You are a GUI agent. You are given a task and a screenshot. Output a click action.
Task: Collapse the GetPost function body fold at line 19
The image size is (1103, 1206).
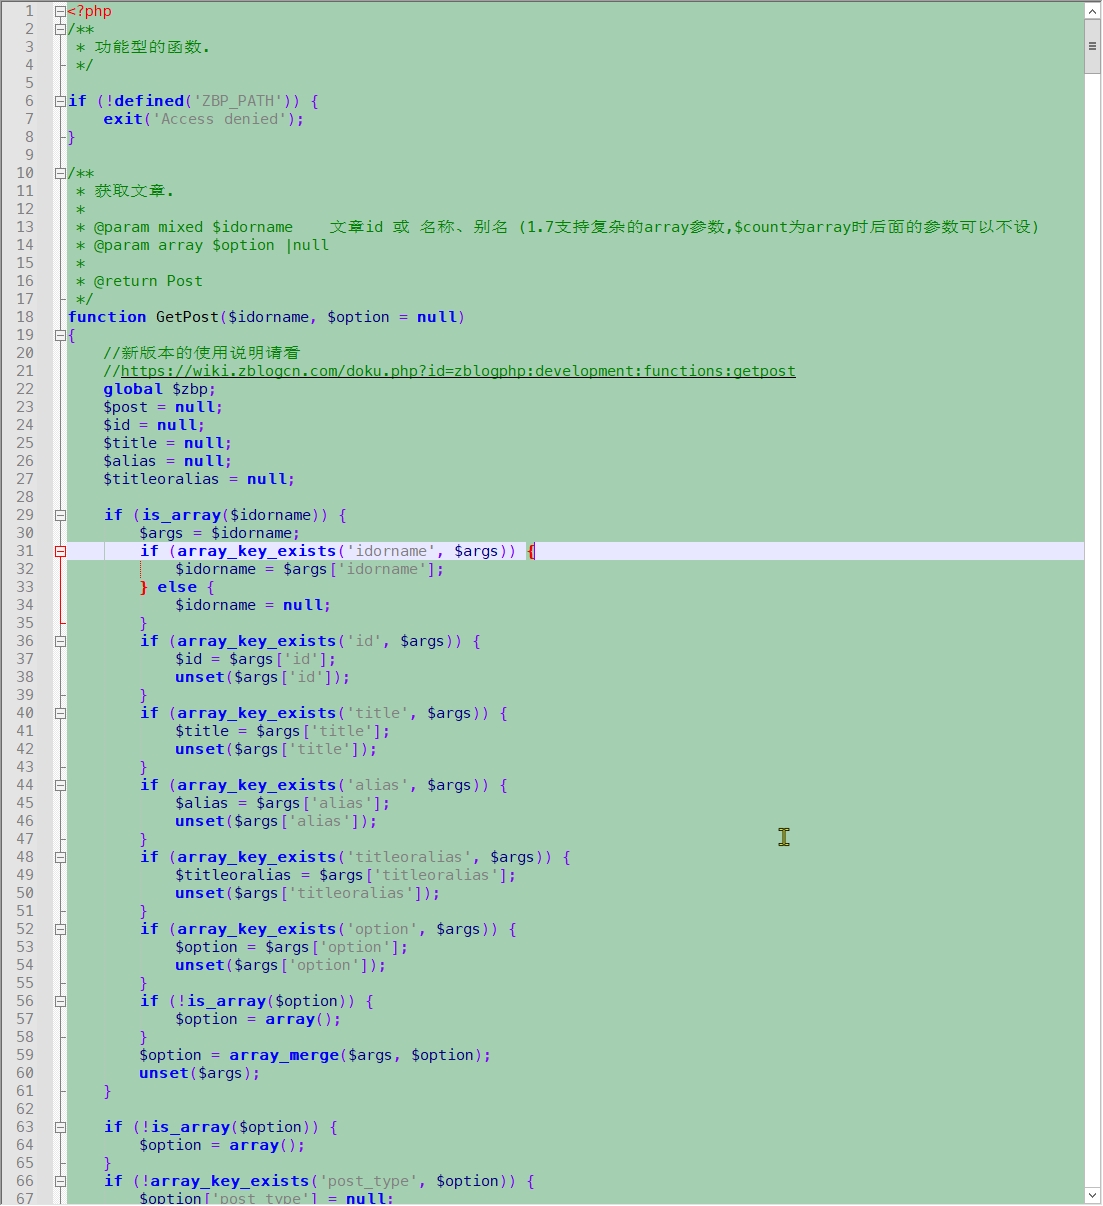tap(60, 335)
